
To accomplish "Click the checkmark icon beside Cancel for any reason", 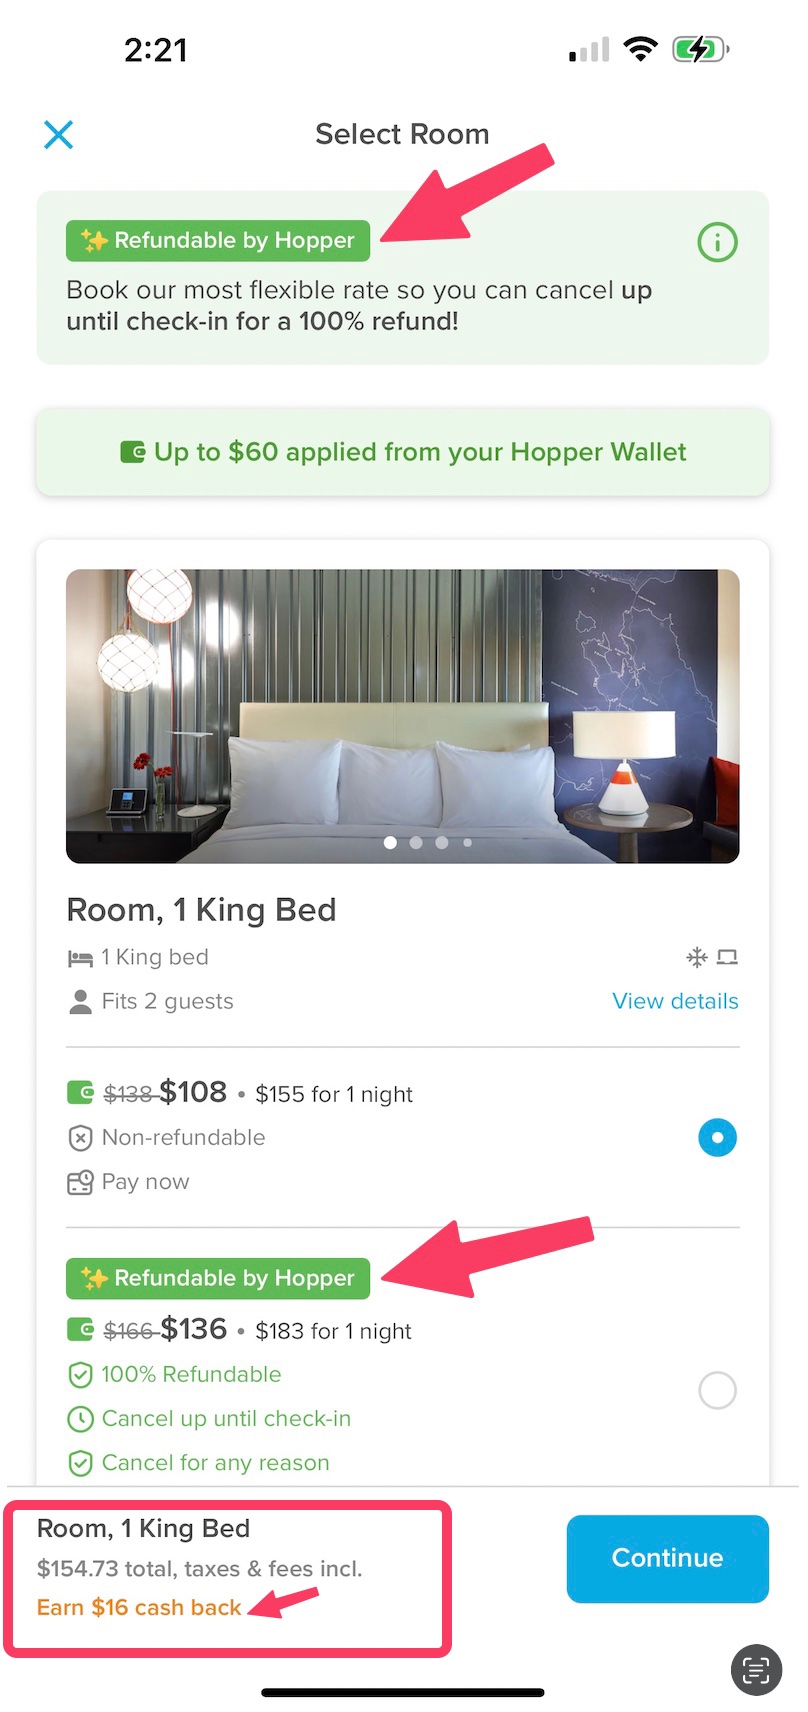I will click(80, 1462).
